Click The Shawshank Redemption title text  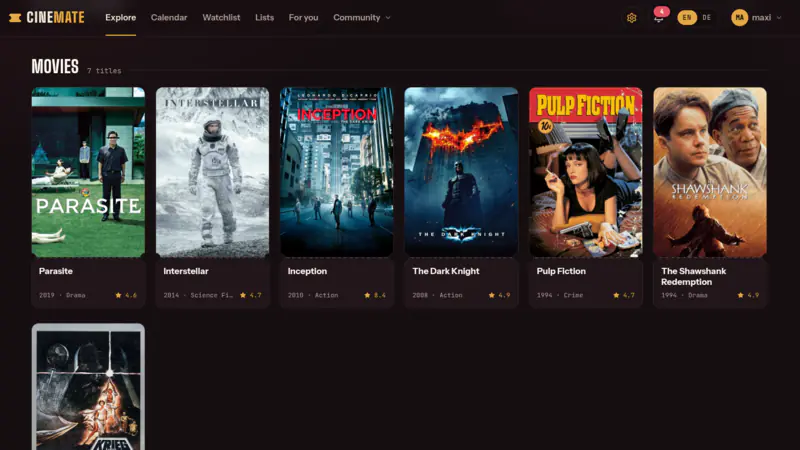(x=694, y=277)
